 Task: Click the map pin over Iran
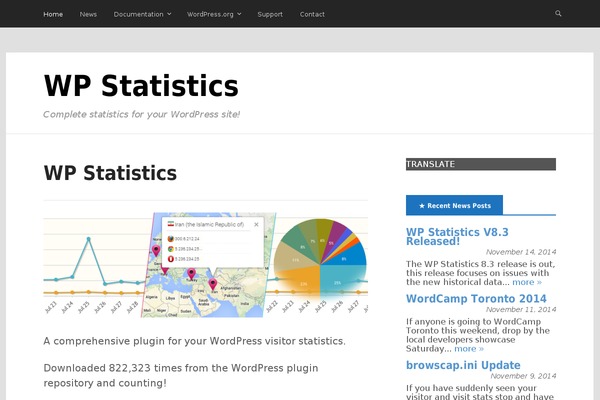pyautogui.click(x=212, y=284)
